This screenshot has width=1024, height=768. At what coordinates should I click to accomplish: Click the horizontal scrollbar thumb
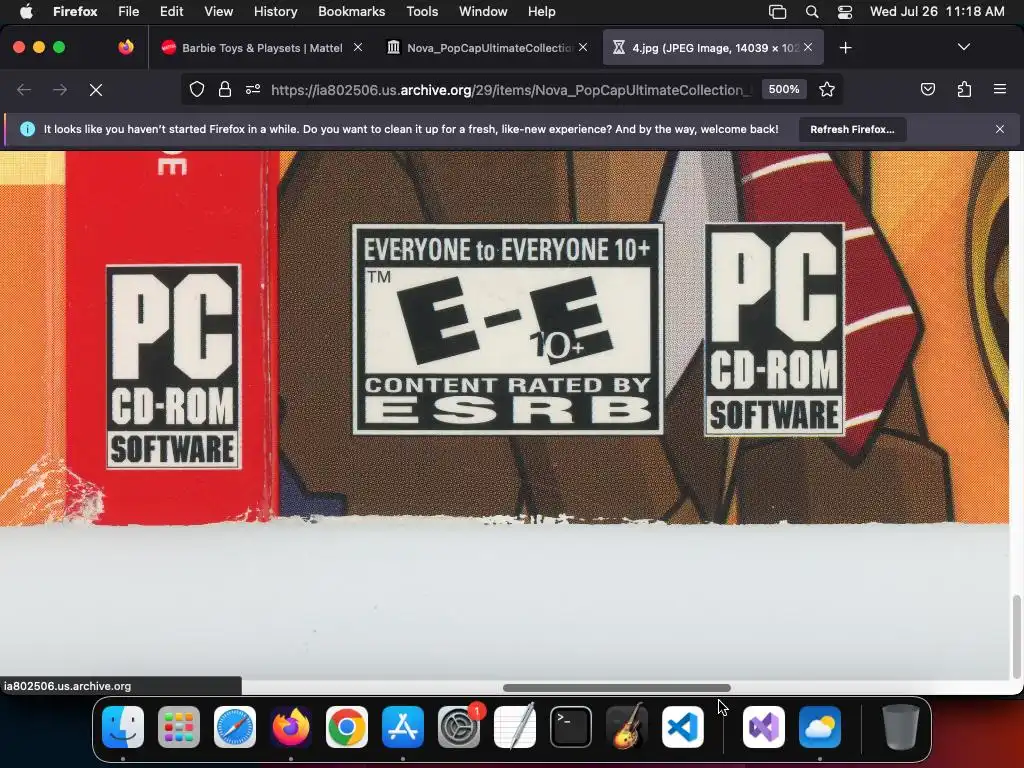tap(616, 688)
